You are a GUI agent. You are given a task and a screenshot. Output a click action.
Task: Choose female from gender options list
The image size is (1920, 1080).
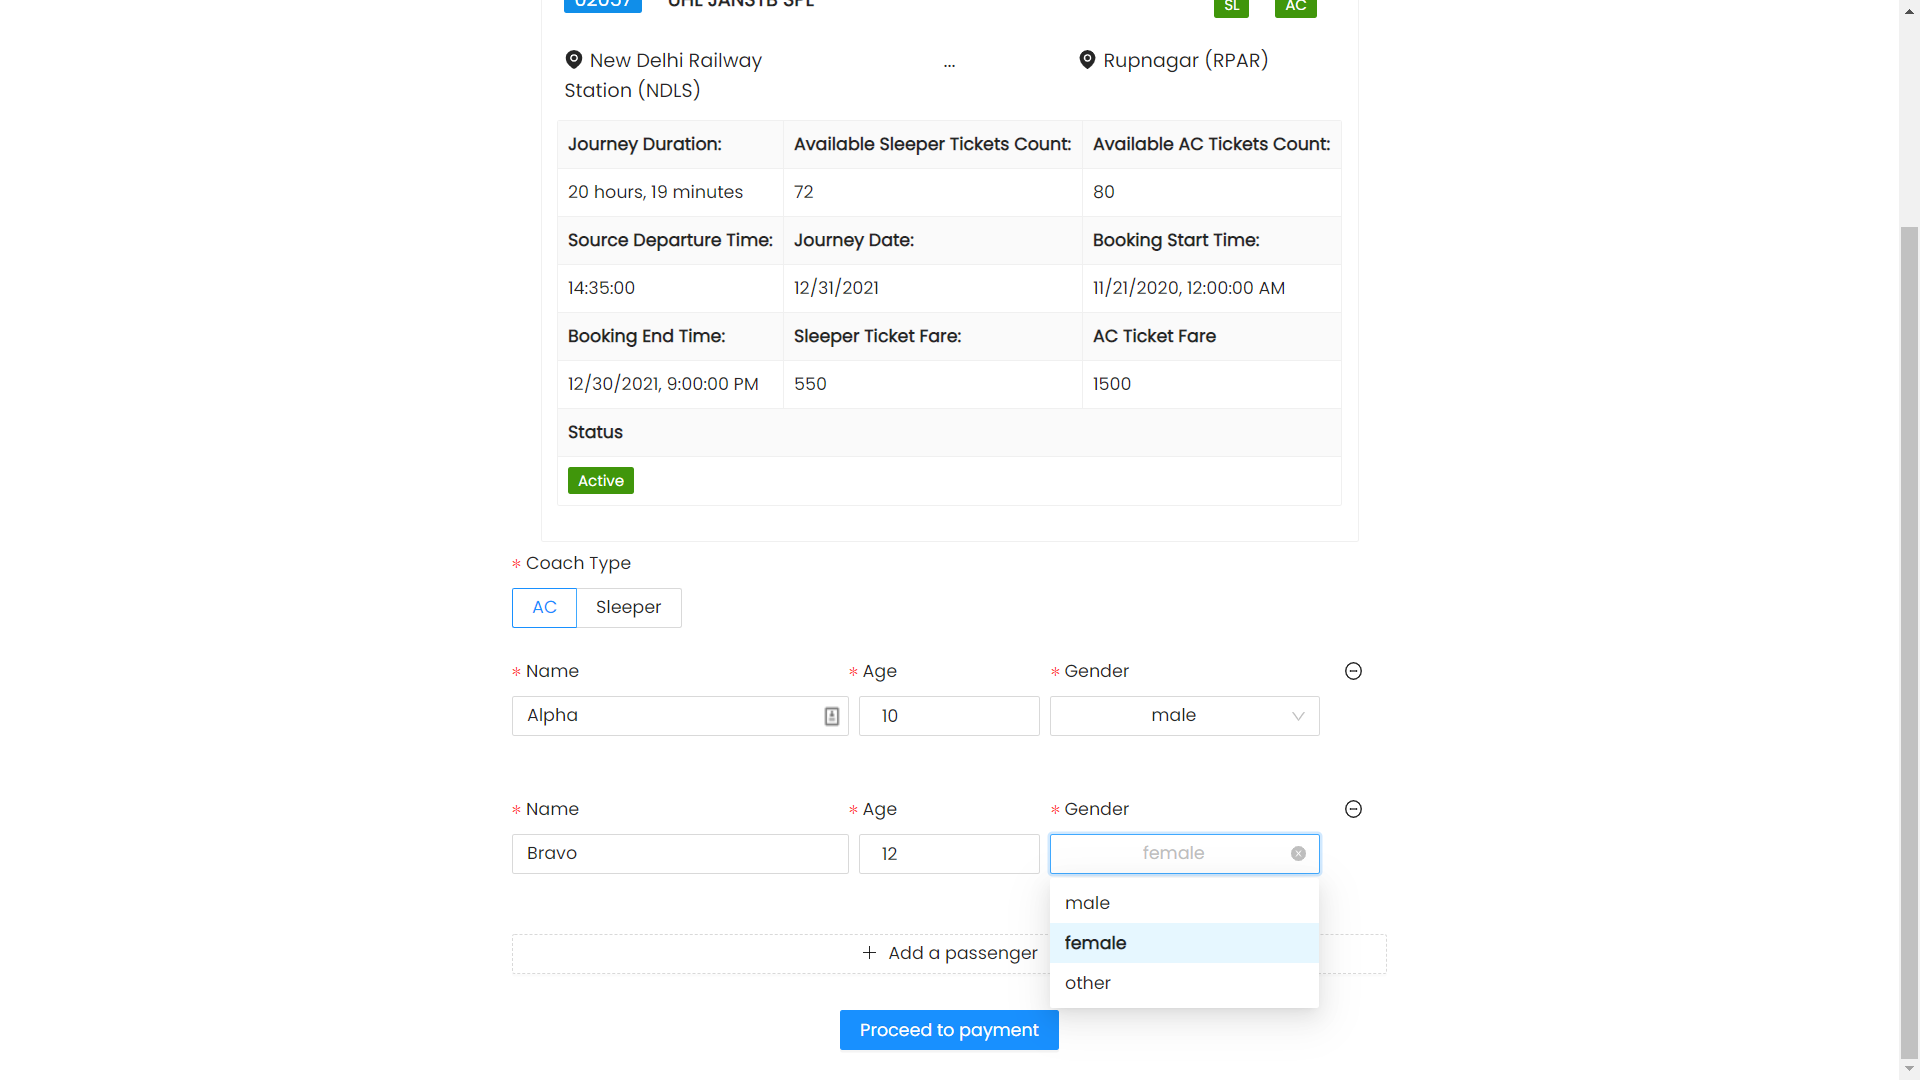tap(1095, 943)
